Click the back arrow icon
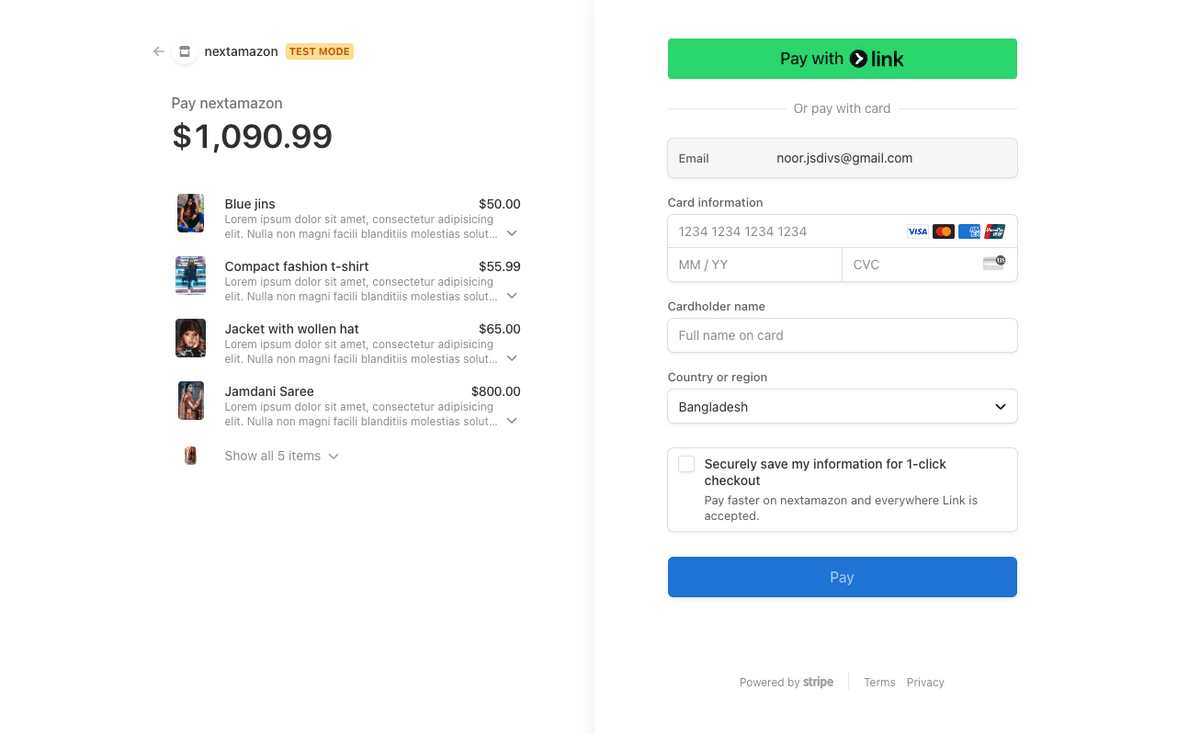Screen dimensions: 1200x734 pyautogui.click(x=158, y=52)
